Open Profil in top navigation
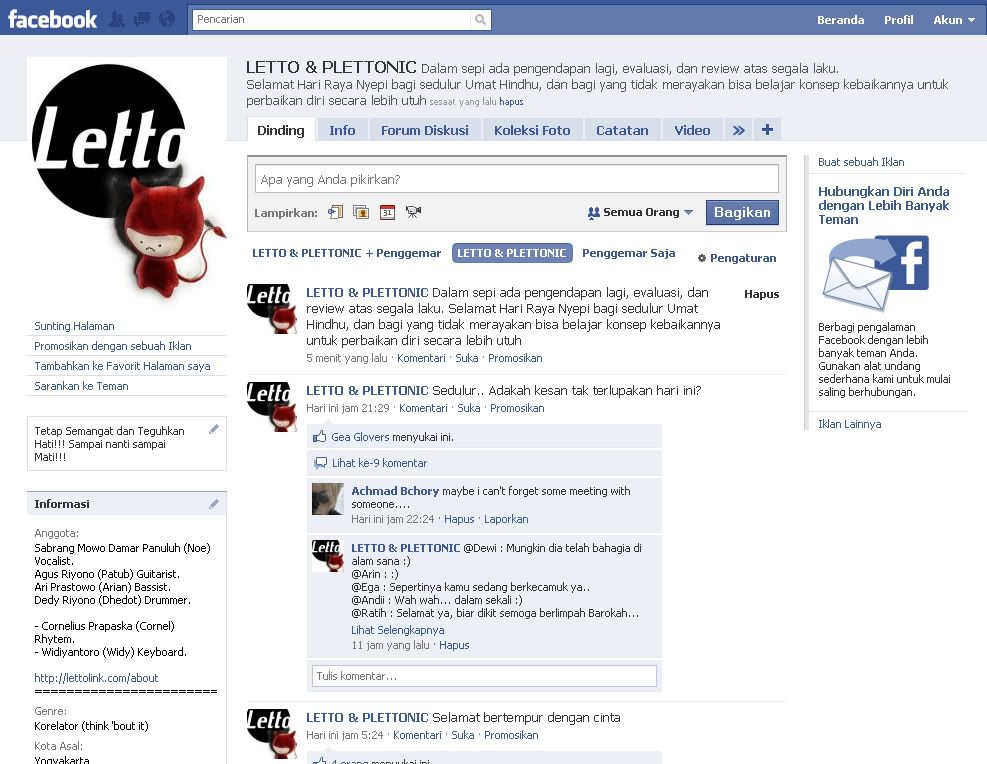The height and width of the screenshot is (764, 987). pos(898,20)
